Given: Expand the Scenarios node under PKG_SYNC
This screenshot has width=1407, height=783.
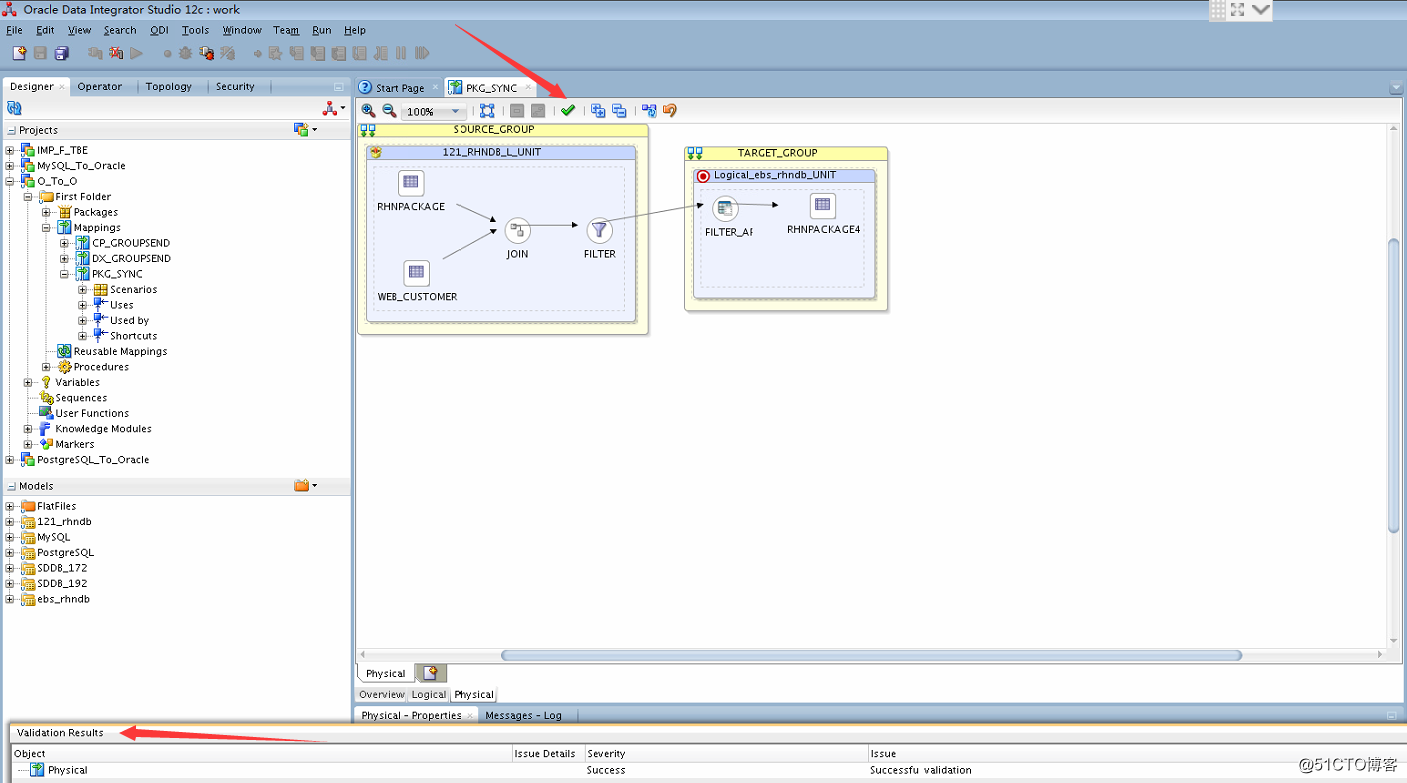Looking at the screenshot, I should (x=82, y=289).
